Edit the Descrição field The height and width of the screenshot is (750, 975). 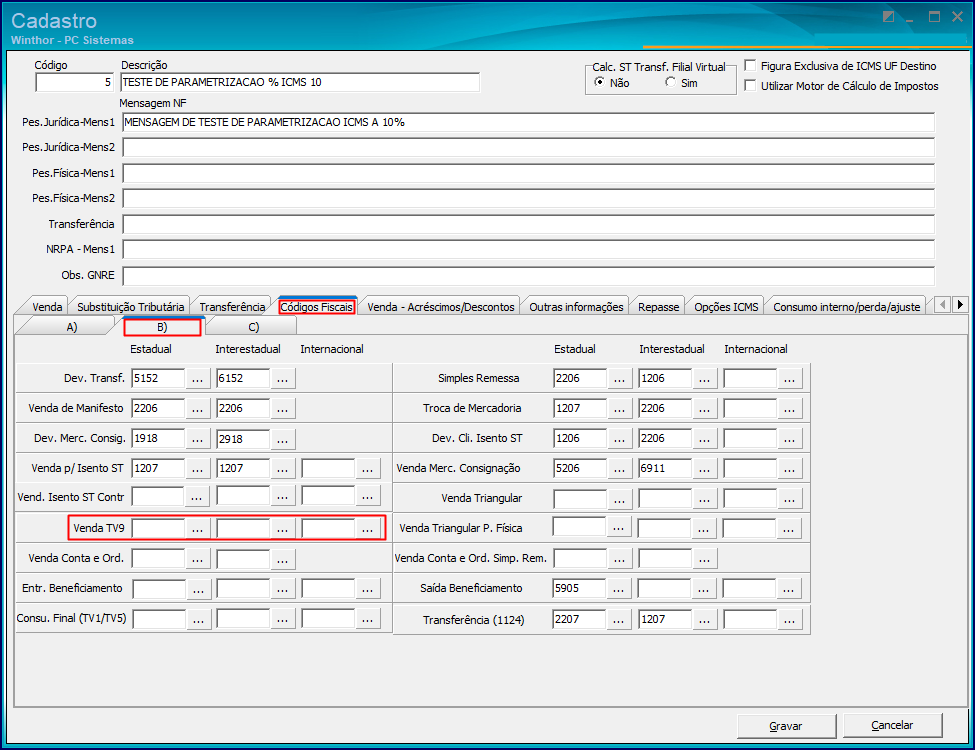[x=300, y=82]
